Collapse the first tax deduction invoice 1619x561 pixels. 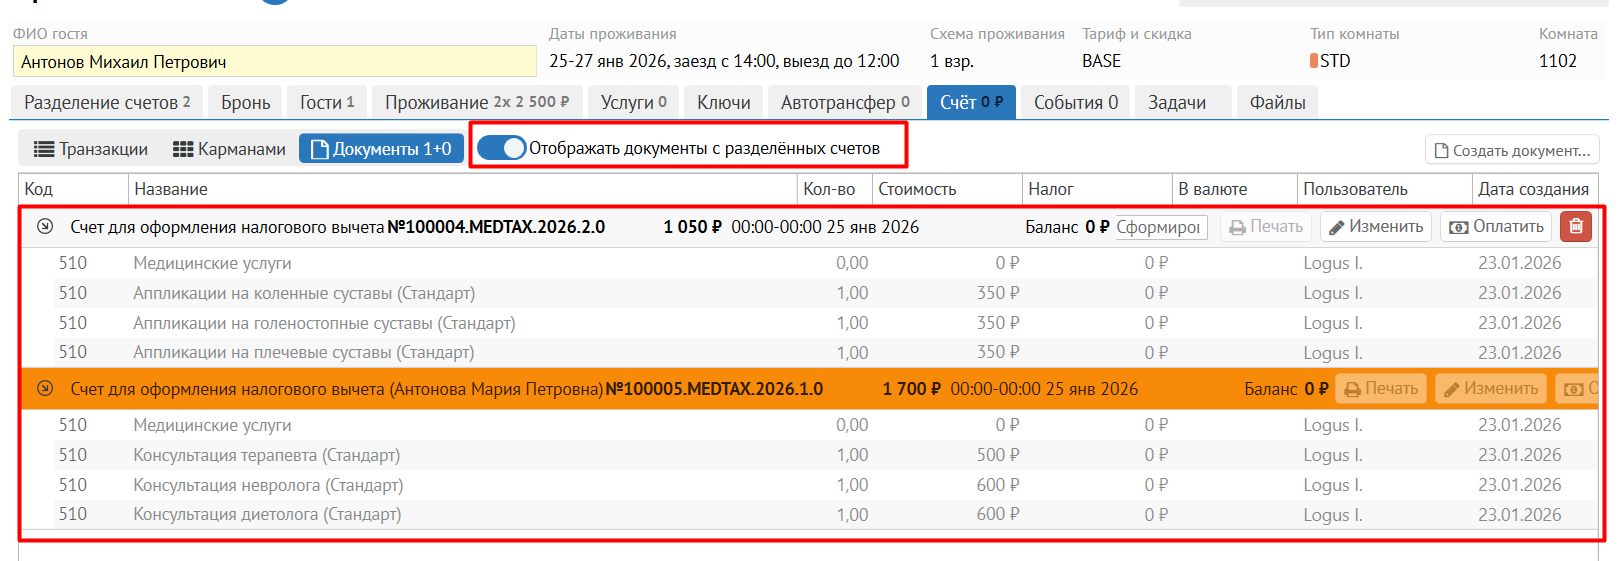[x=45, y=227]
